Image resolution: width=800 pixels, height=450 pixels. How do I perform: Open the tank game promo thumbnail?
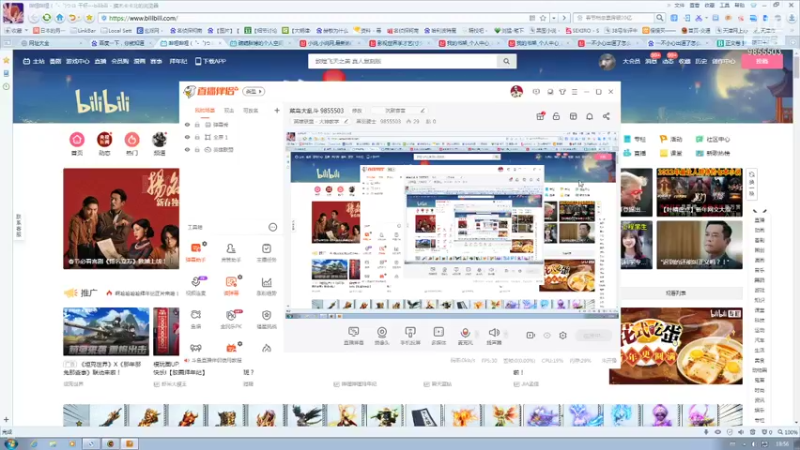pos(106,331)
